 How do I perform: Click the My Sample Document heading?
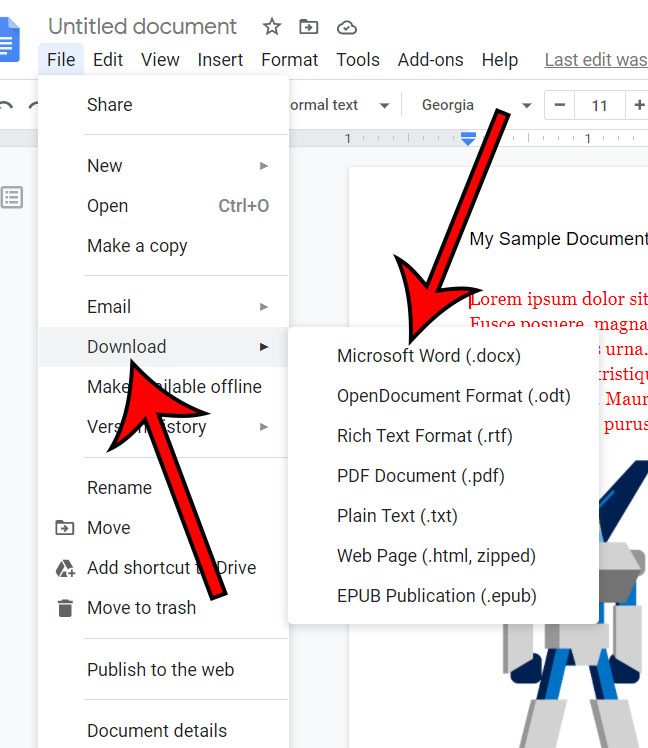point(558,239)
